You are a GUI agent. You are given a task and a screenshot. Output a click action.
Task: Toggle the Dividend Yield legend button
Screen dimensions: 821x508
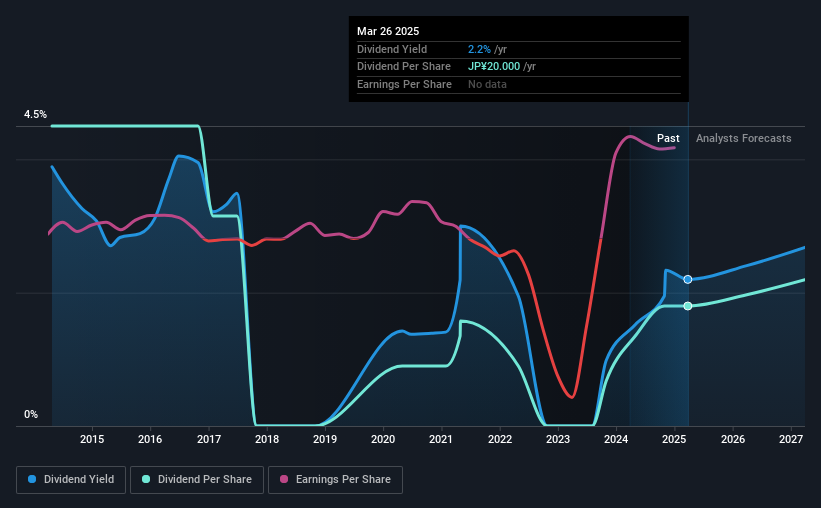point(71,480)
